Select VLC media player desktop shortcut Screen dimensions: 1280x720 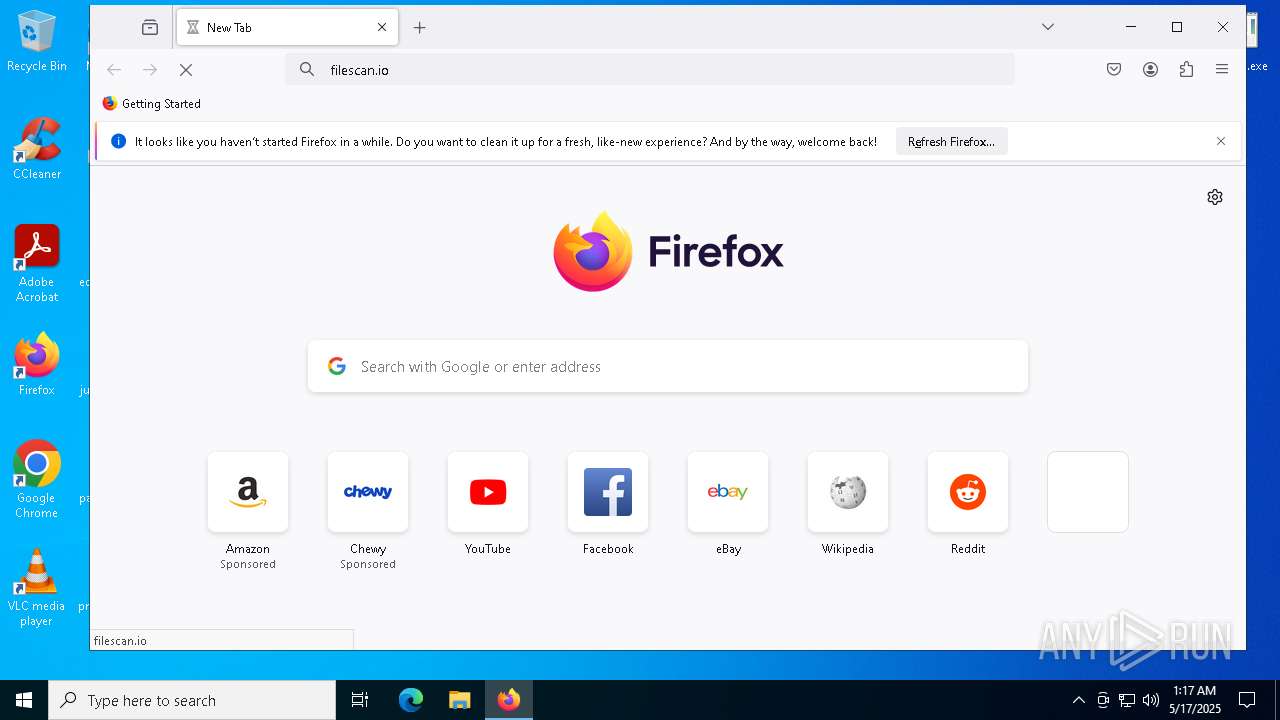(x=37, y=588)
